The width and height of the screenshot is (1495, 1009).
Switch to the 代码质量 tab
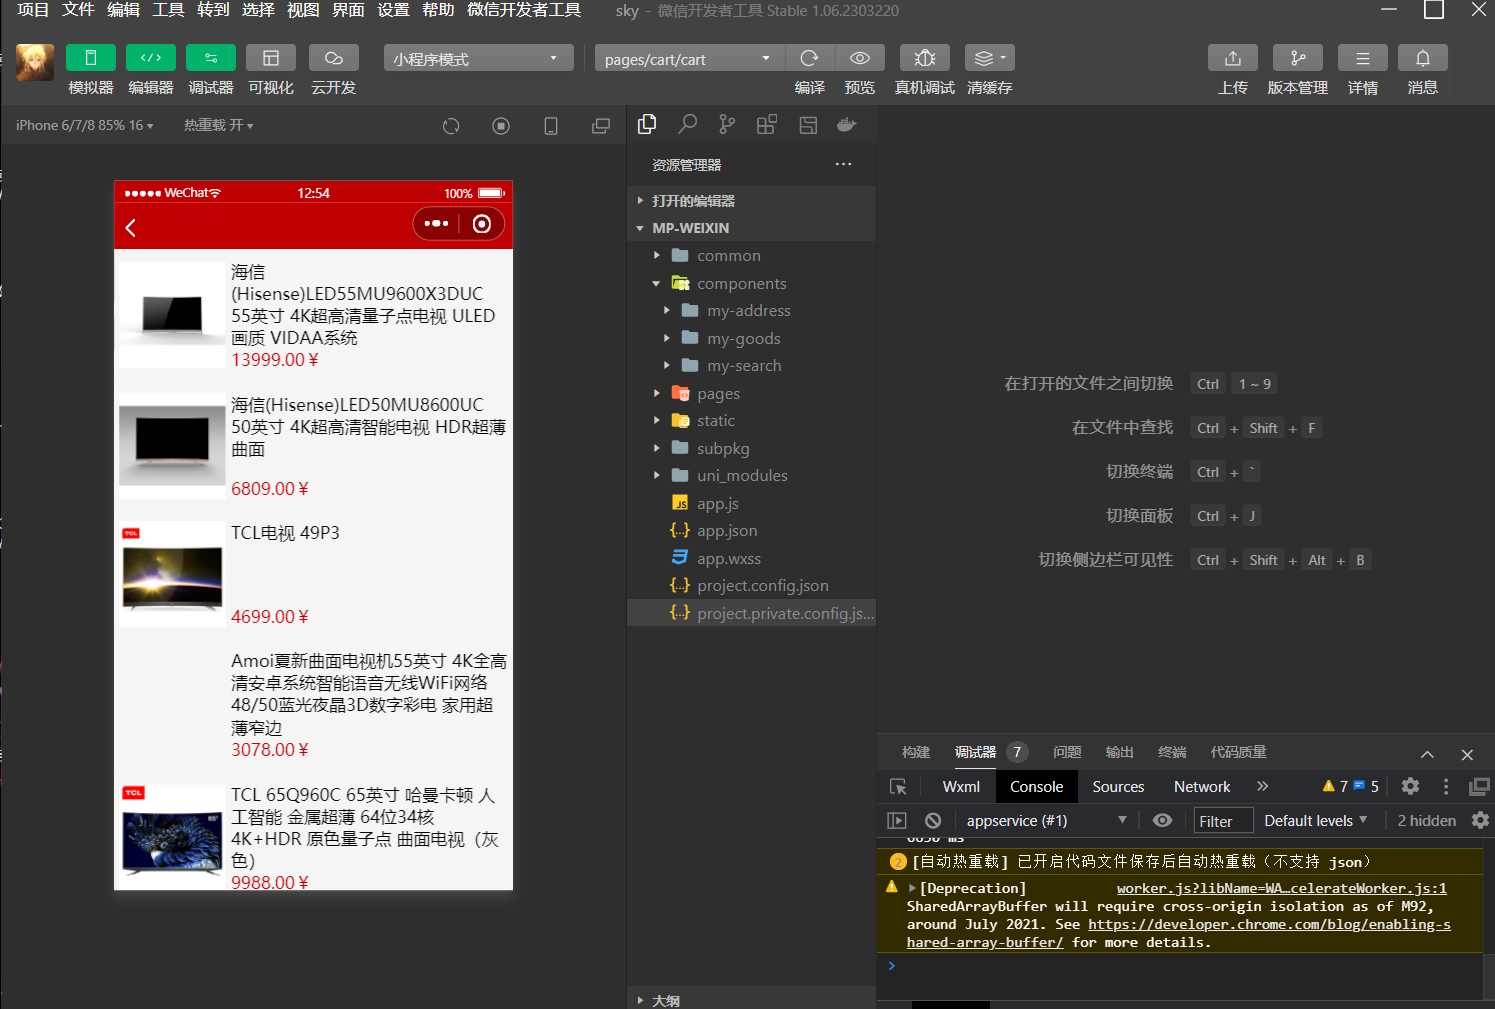coord(1238,752)
